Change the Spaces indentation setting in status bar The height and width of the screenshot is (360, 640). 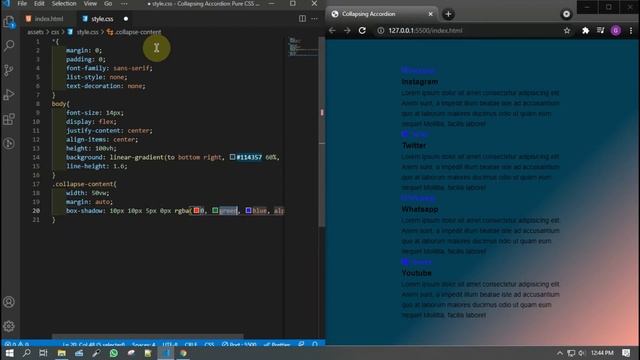coord(144,345)
